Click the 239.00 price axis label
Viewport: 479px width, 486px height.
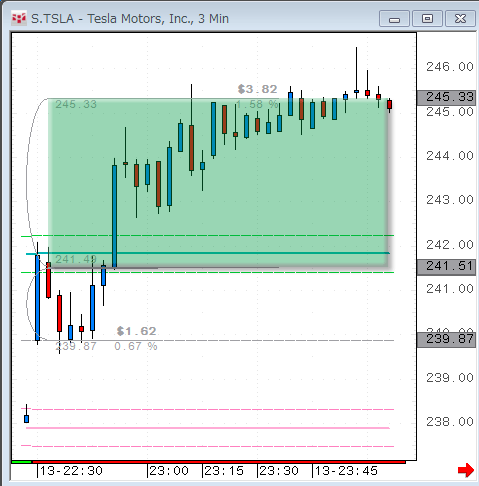(450, 378)
